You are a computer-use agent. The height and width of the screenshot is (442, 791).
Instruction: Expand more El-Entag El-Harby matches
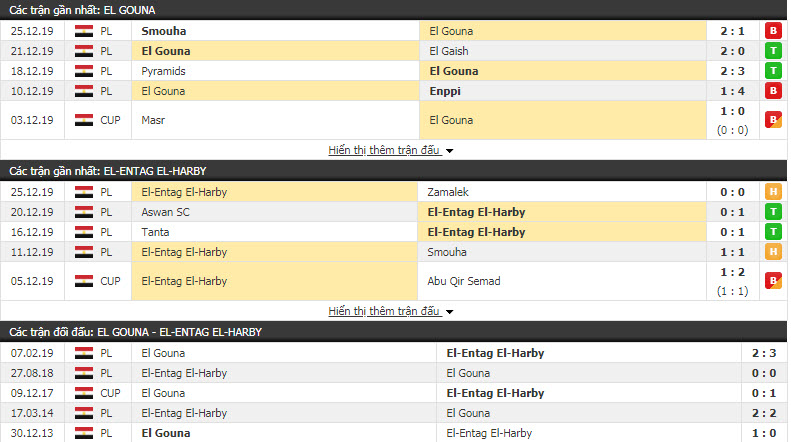pos(384,311)
